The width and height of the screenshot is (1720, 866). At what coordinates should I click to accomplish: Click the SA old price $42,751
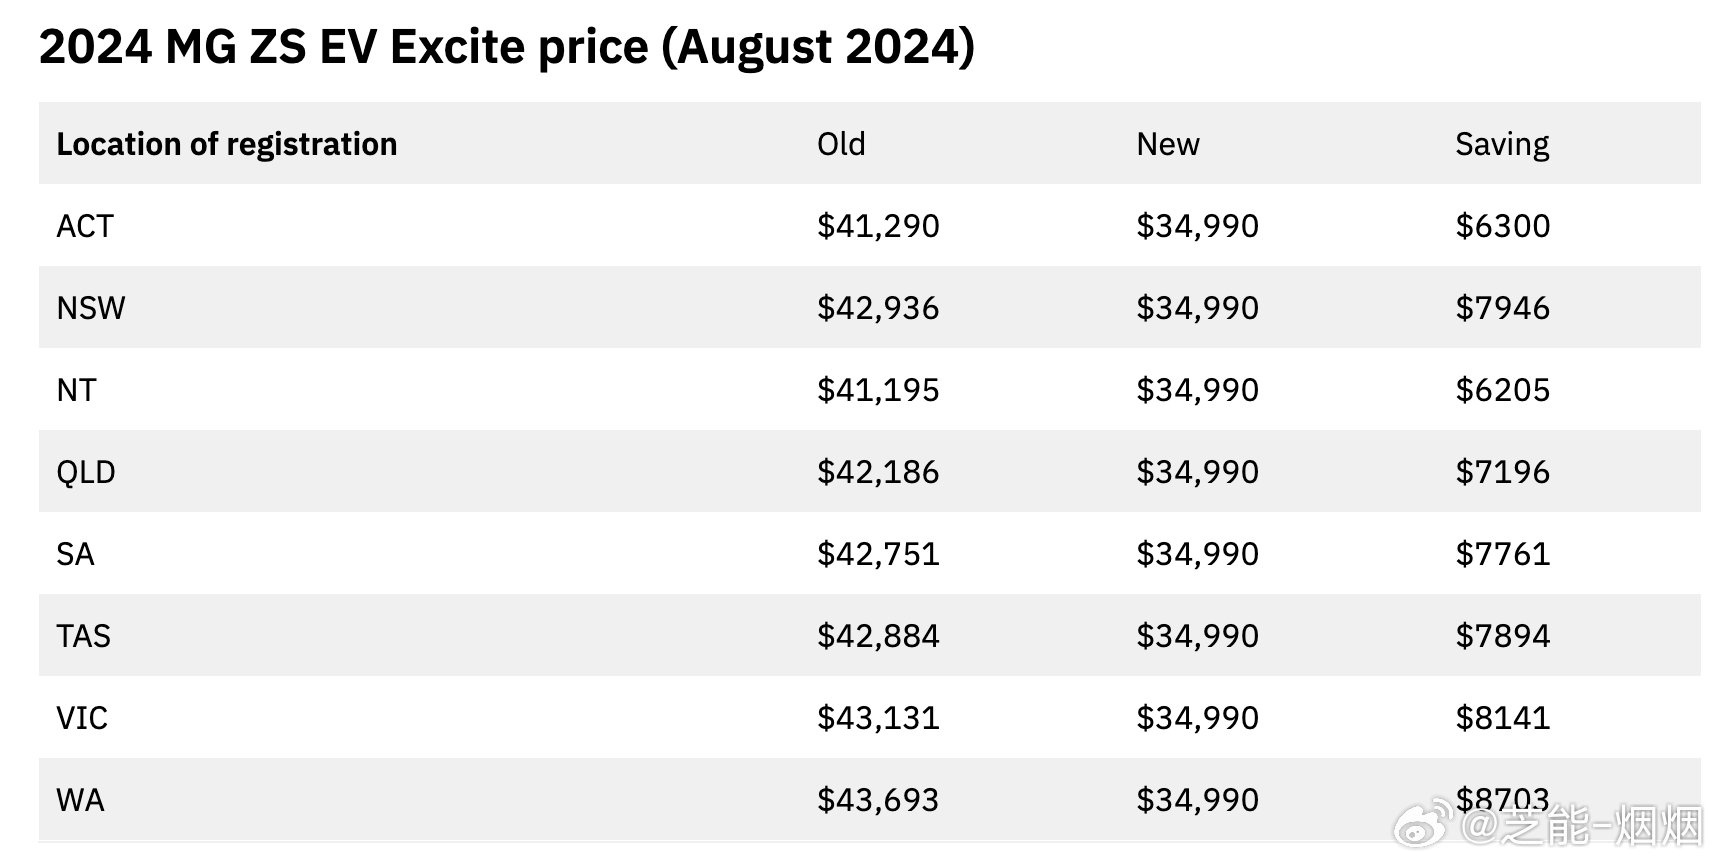tap(878, 554)
